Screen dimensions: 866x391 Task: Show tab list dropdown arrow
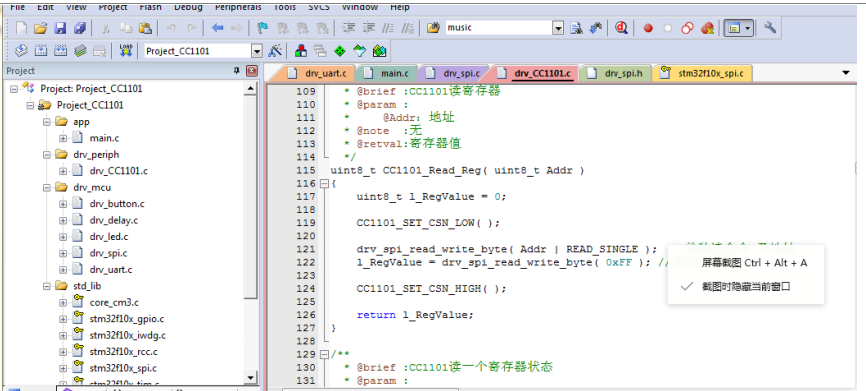coord(846,72)
